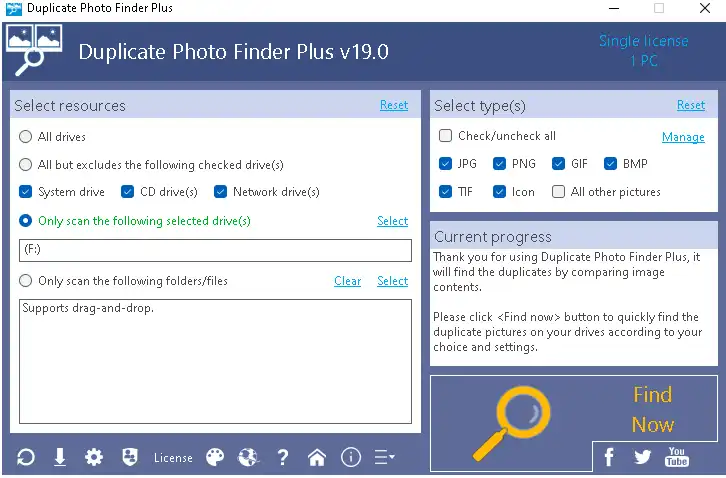726x478 pixels.
Task: Click the Manage link for file types
Action: 683,137
